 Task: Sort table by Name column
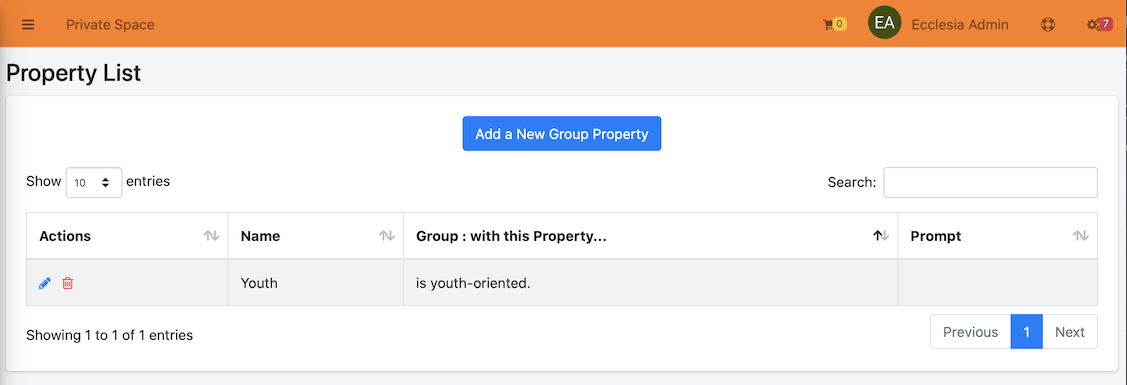(316, 236)
